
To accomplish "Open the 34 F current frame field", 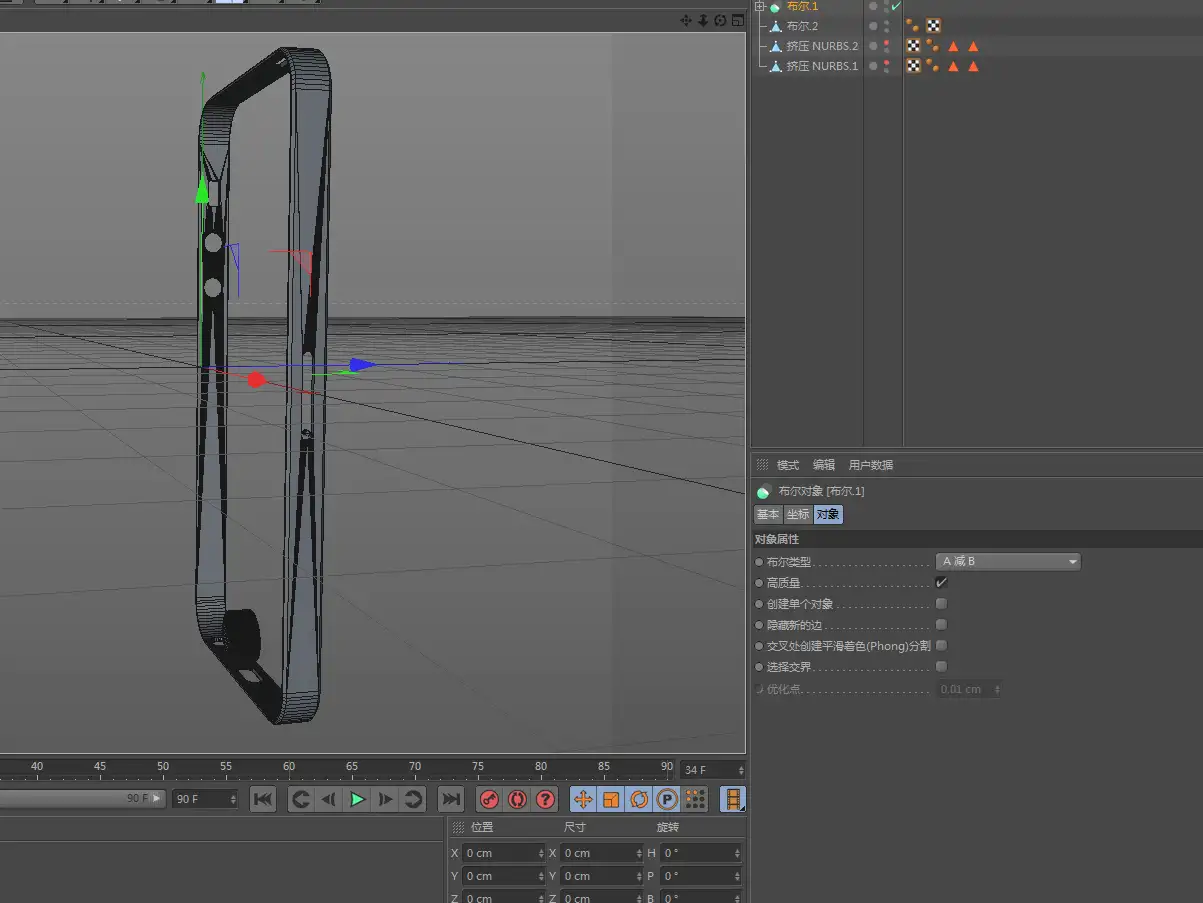I will coord(713,770).
